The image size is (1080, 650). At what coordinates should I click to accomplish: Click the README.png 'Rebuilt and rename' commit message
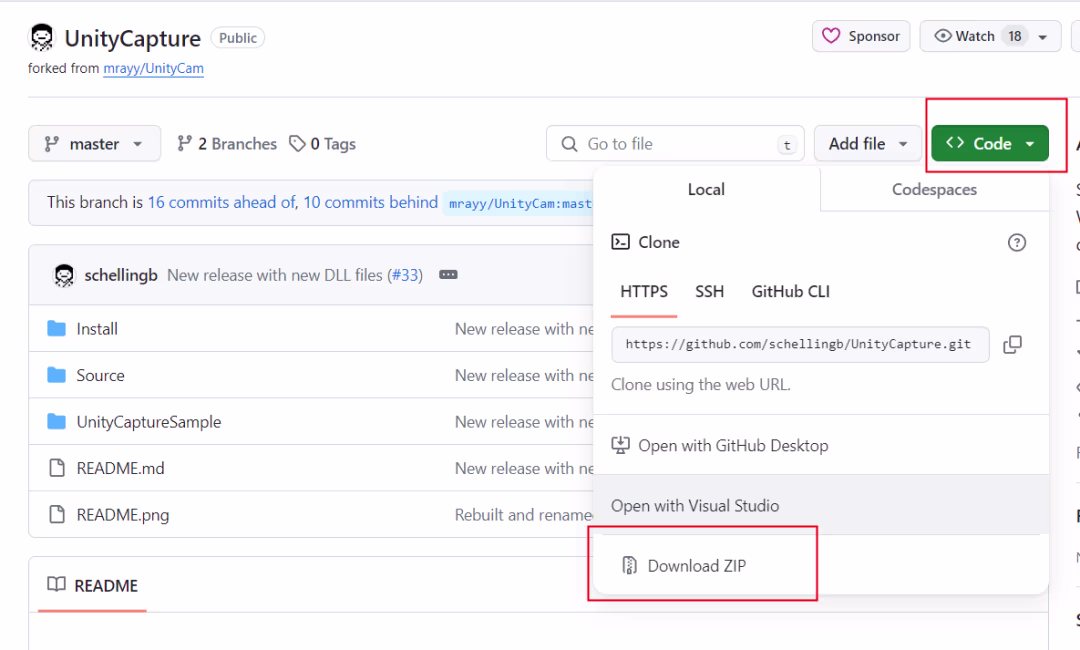pos(523,515)
